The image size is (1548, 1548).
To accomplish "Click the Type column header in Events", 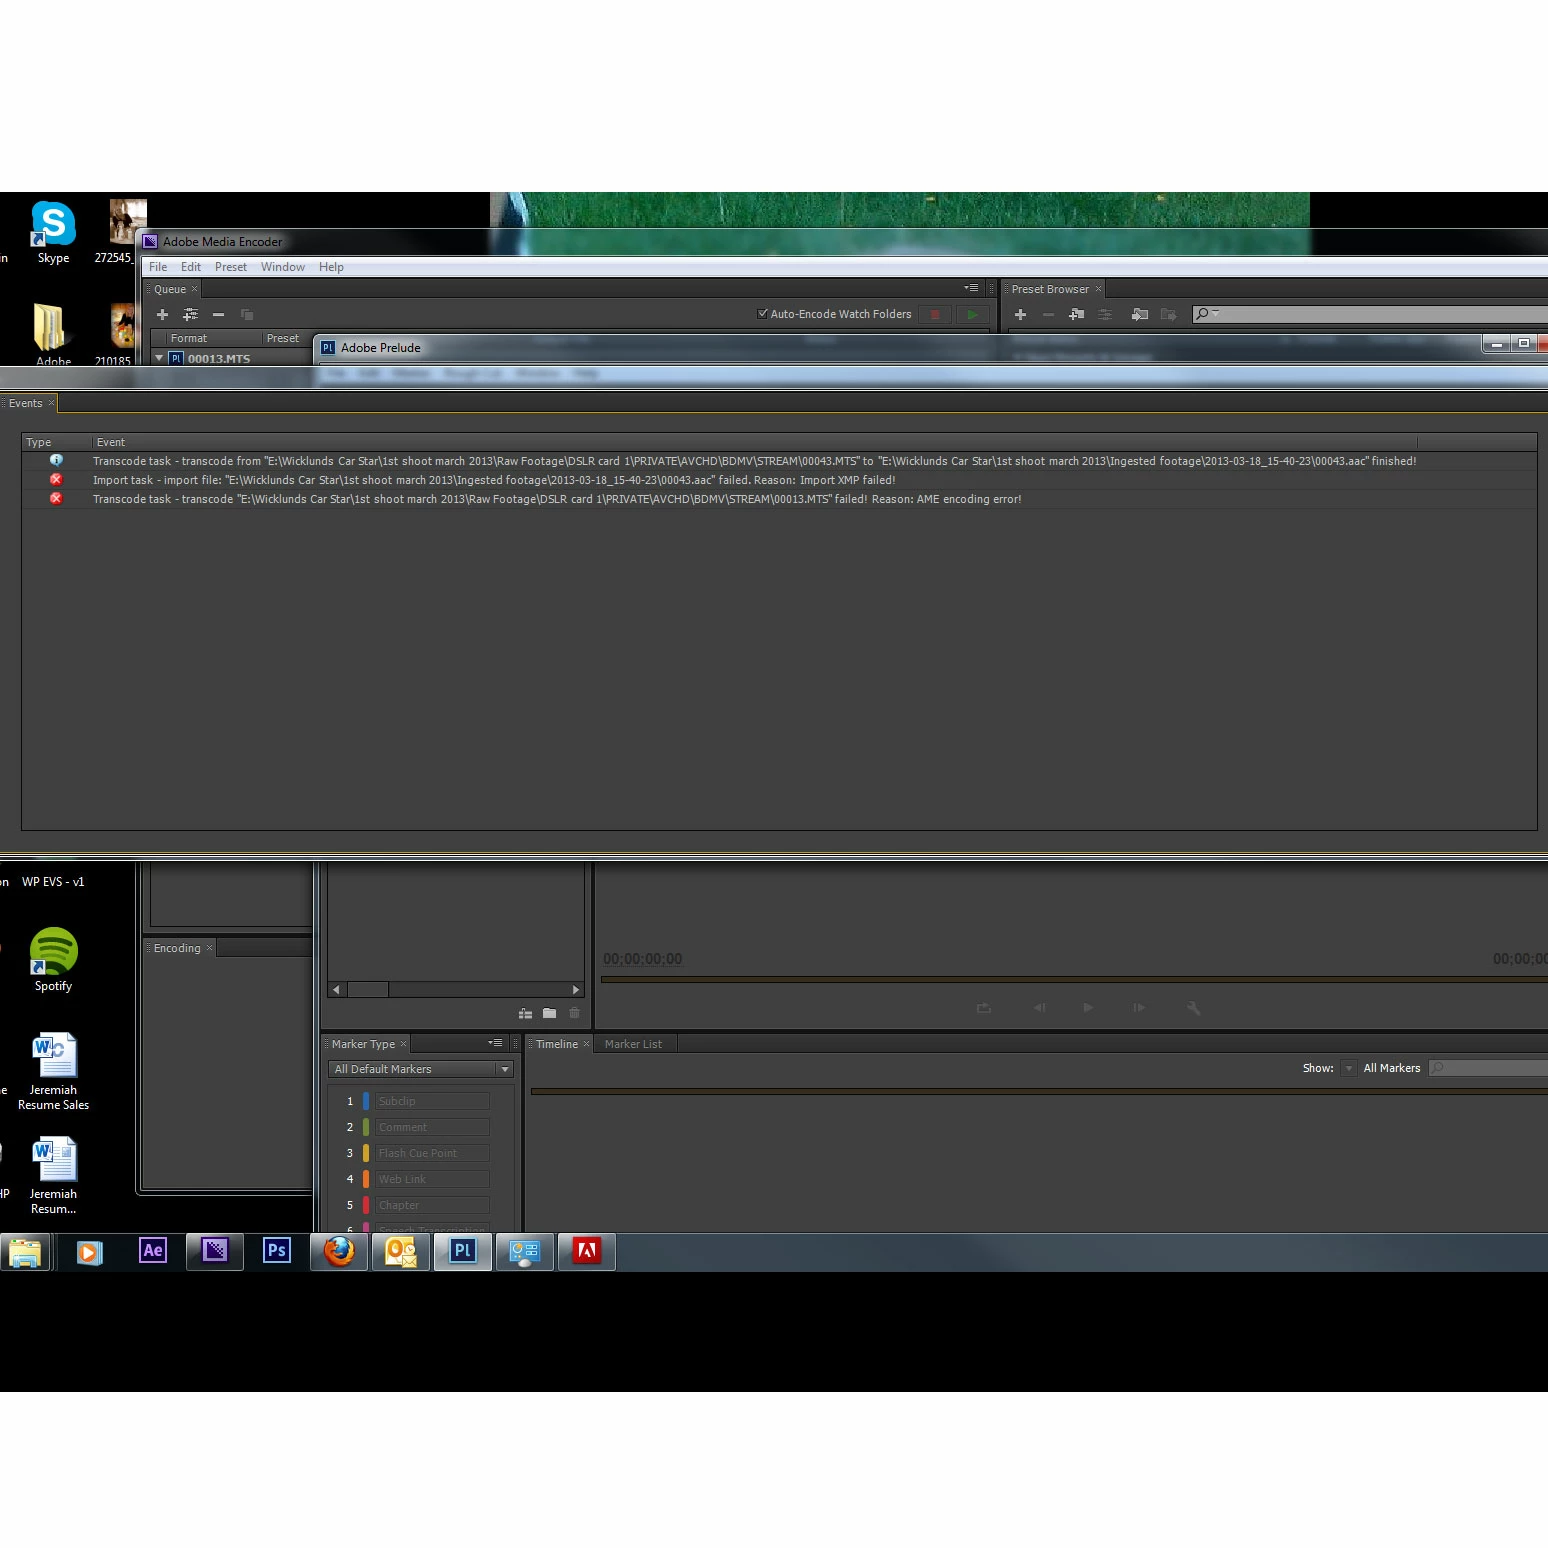I will pyautogui.click(x=57, y=442).
